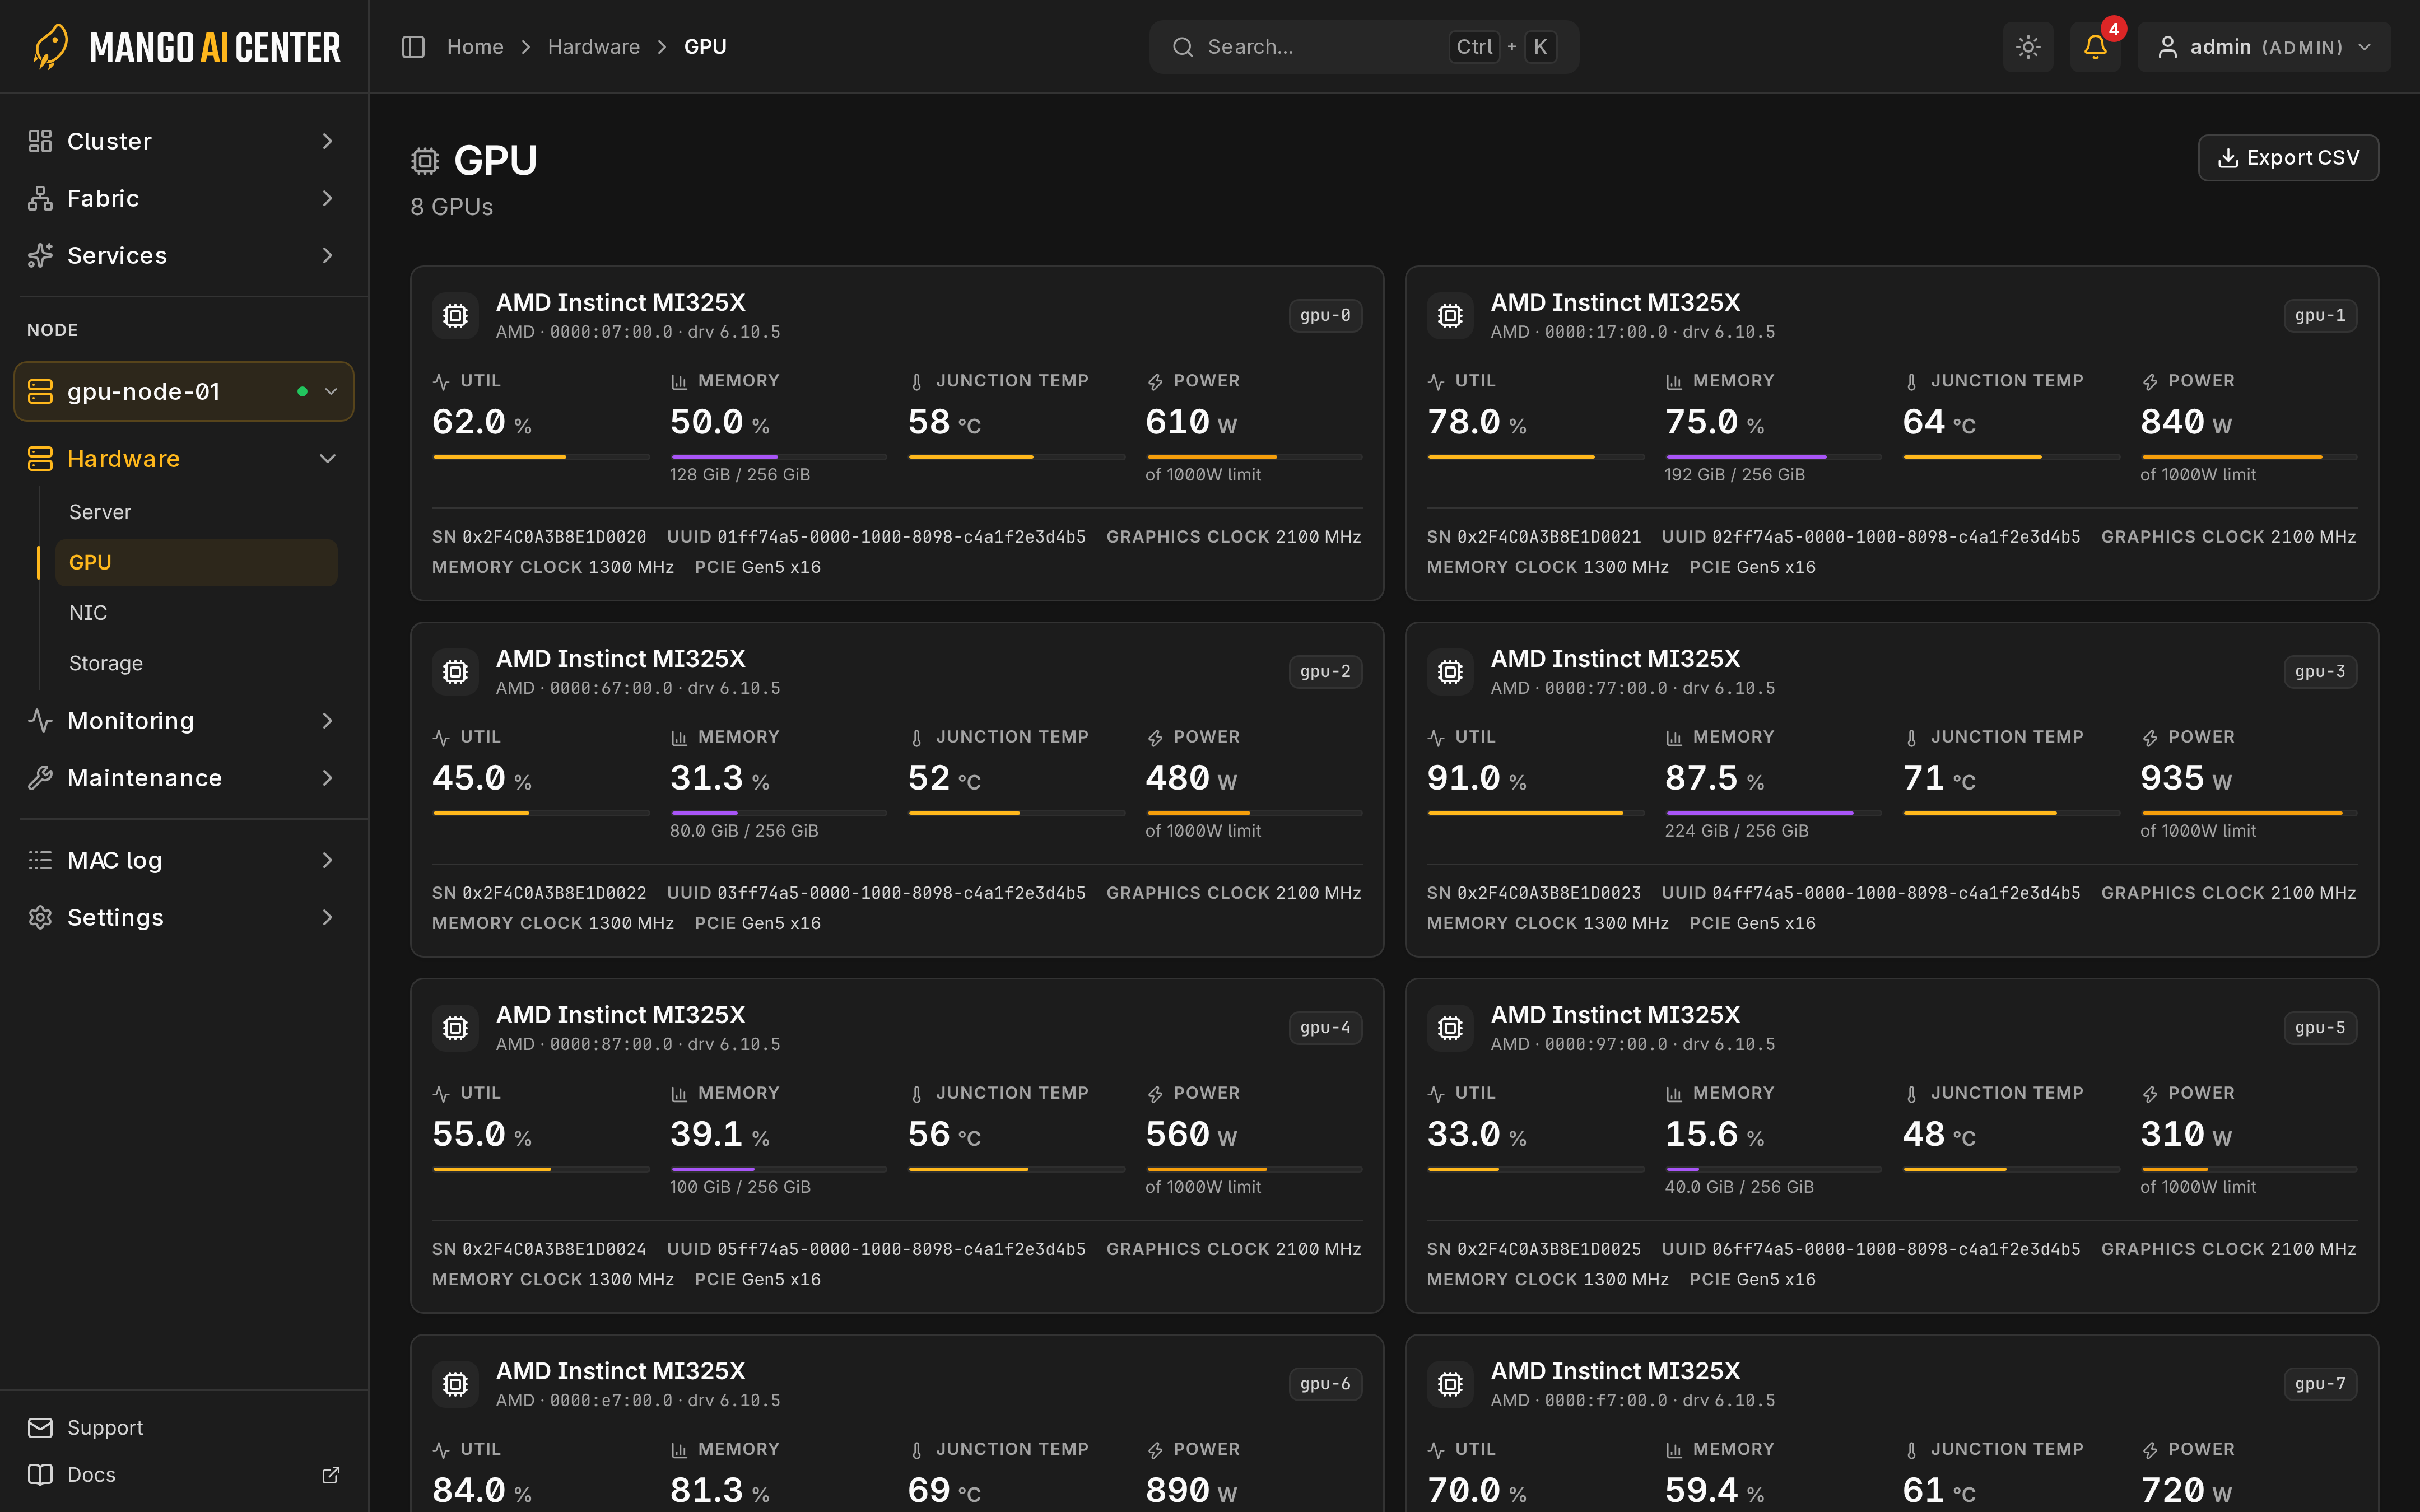Screen dimensions: 2420x1512
Task: Expand the Fabric menu
Action: tap(184, 198)
